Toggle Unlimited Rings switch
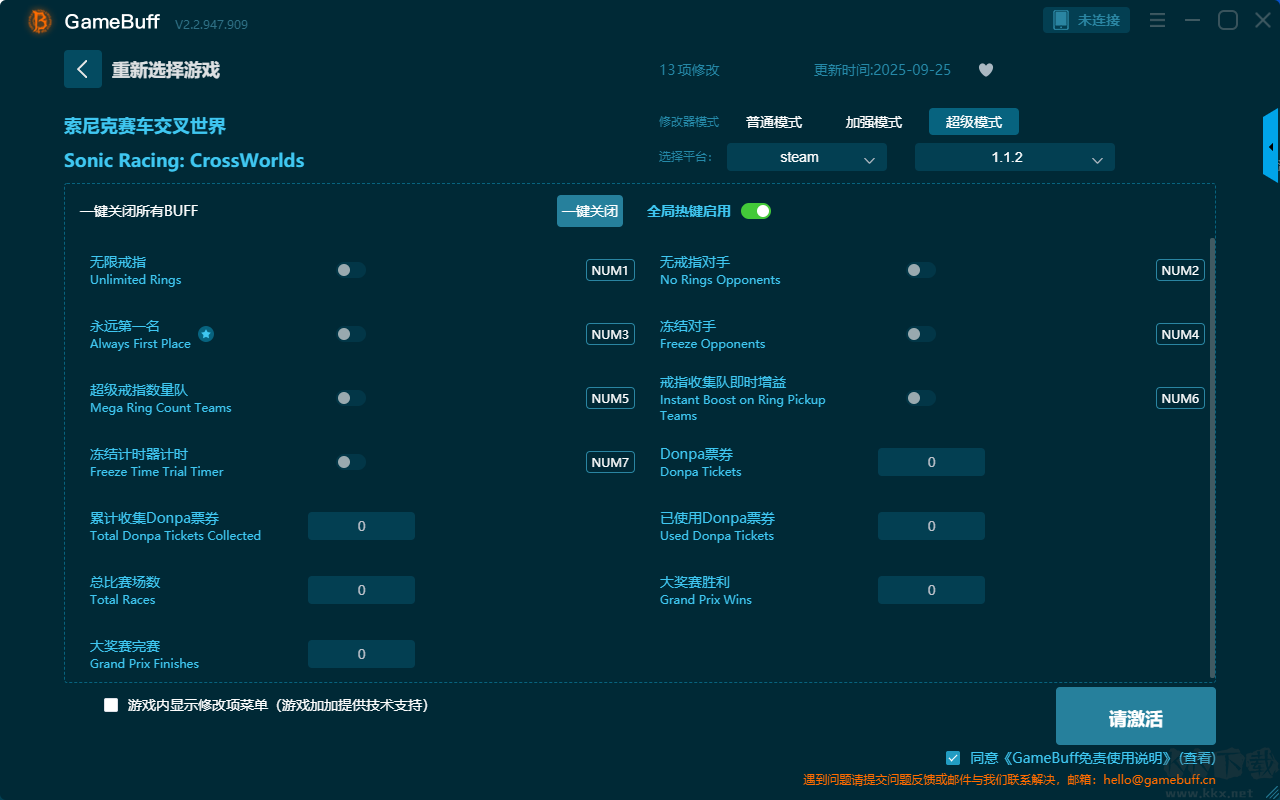1280x800 pixels. coord(351,270)
